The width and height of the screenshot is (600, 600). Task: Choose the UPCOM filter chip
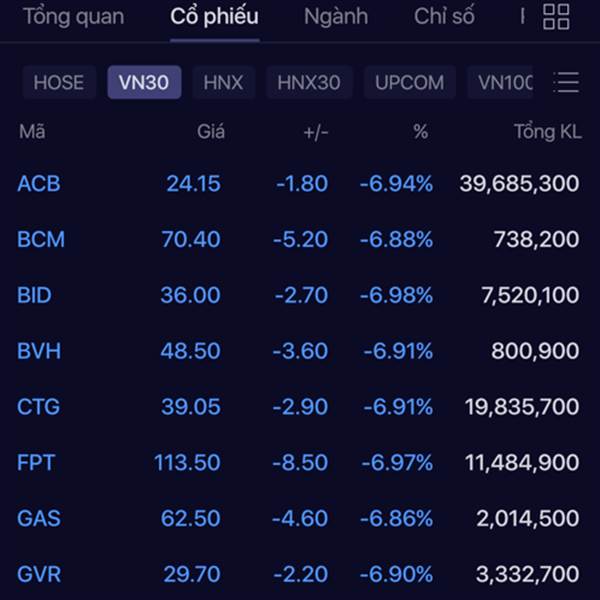click(409, 82)
